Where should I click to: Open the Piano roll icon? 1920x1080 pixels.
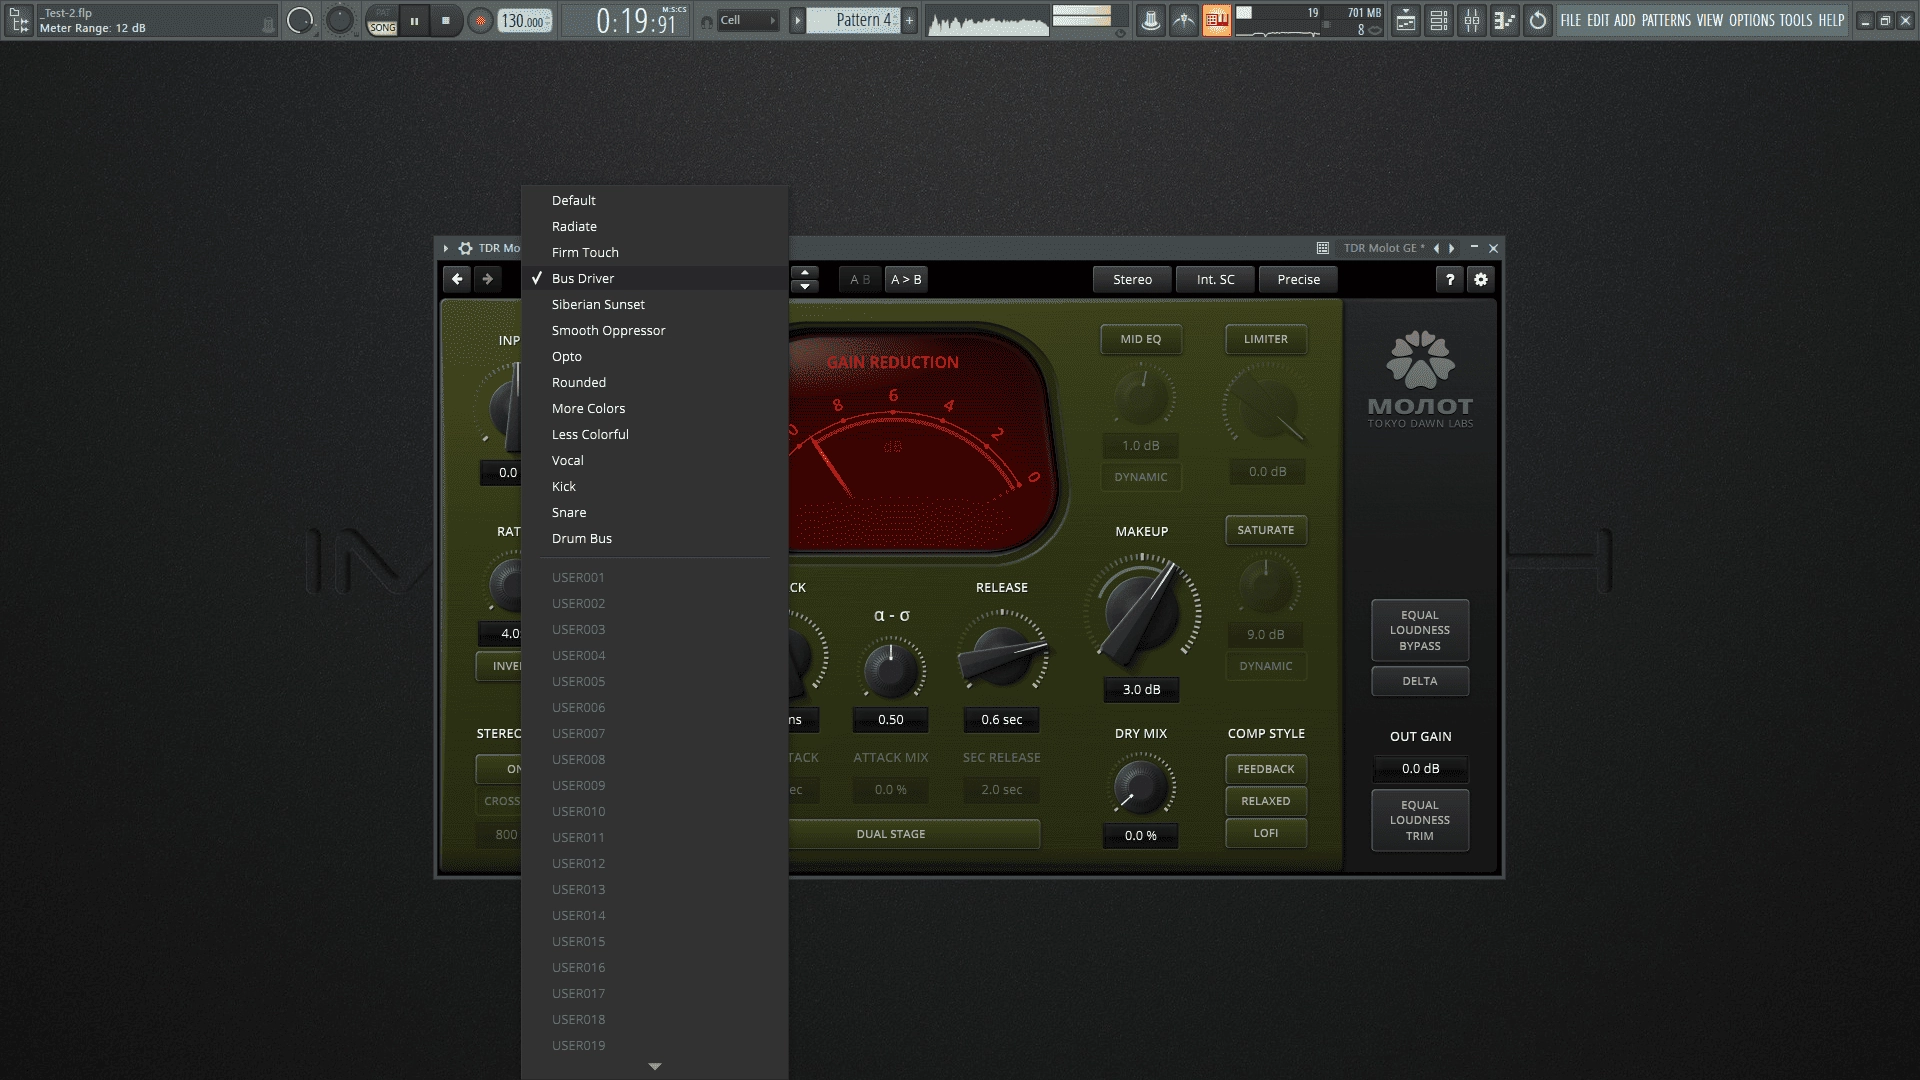click(1504, 20)
